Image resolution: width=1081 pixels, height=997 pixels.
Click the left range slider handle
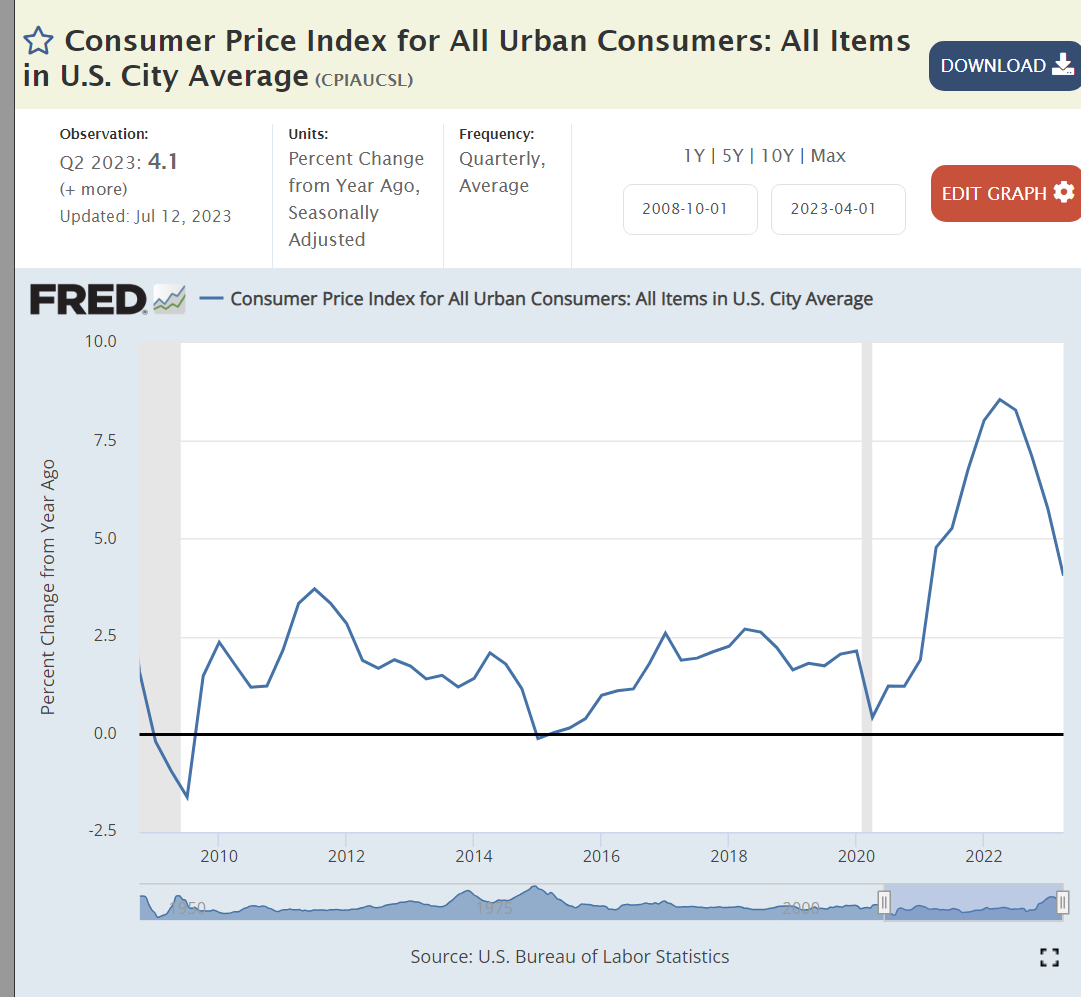pos(884,902)
